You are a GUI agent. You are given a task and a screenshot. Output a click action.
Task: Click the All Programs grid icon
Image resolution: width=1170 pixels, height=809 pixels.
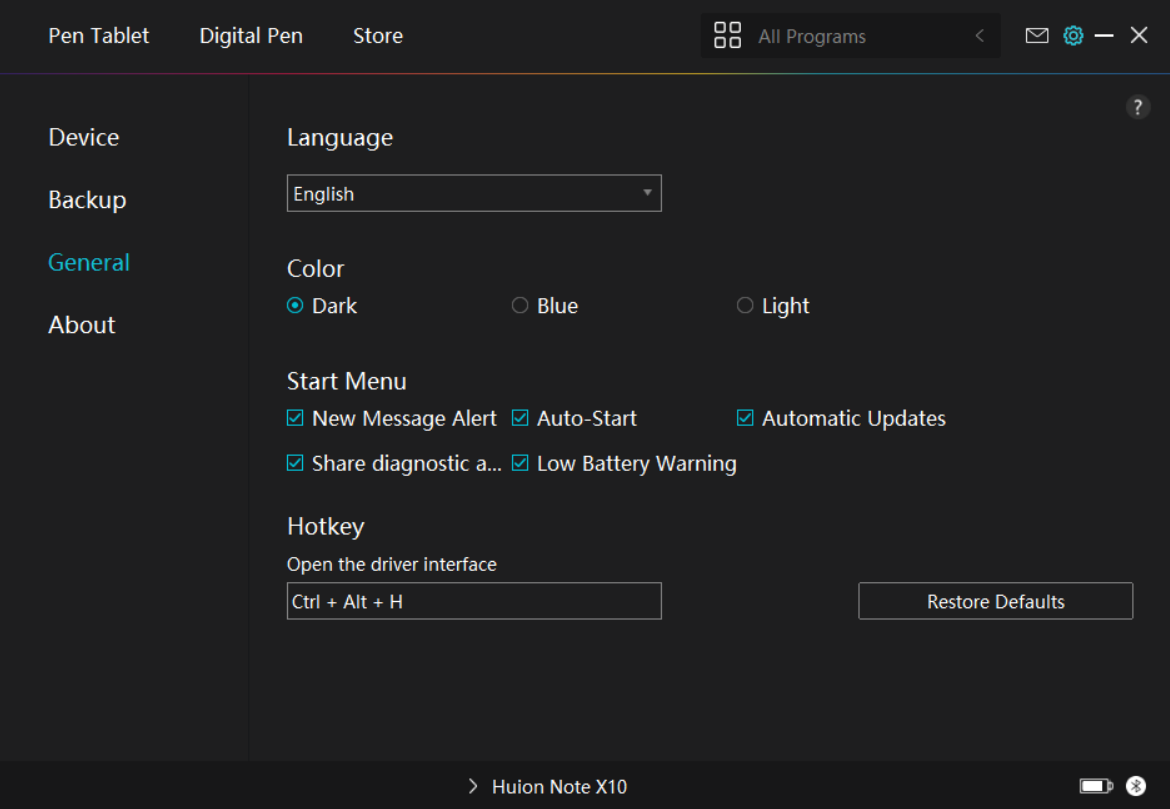point(727,36)
